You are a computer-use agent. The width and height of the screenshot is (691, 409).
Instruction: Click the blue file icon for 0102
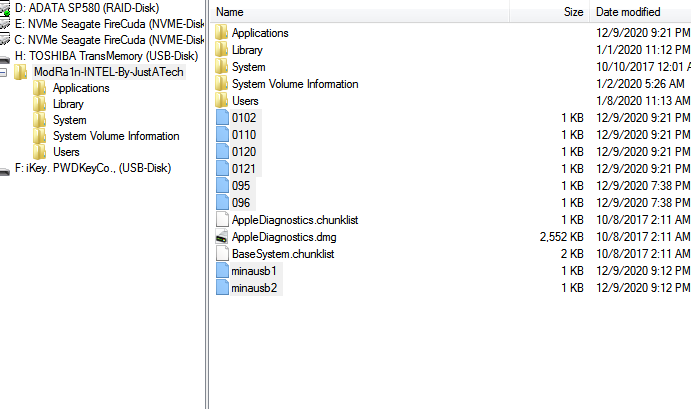point(222,118)
